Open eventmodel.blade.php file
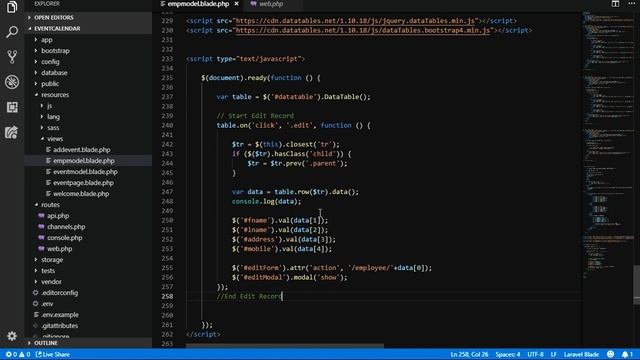The image size is (640, 360). (x=85, y=172)
